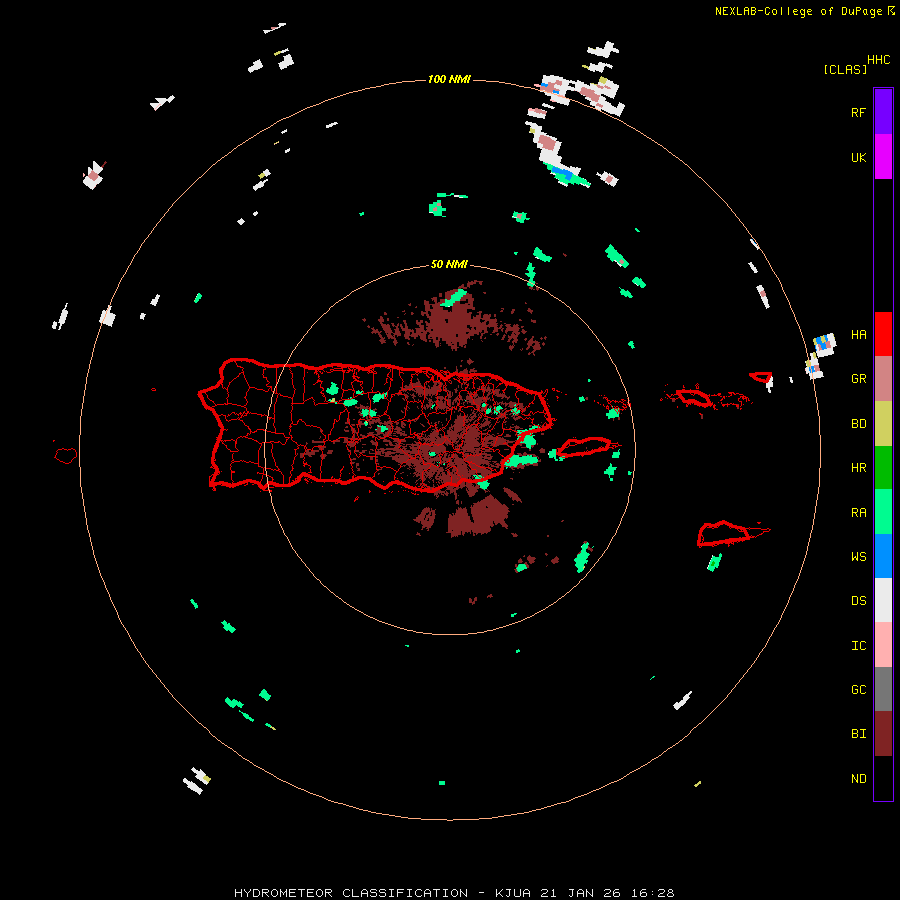The width and height of the screenshot is (900, 900).
Task: Click the BD legend label
Action: click(x=858, y=424)
